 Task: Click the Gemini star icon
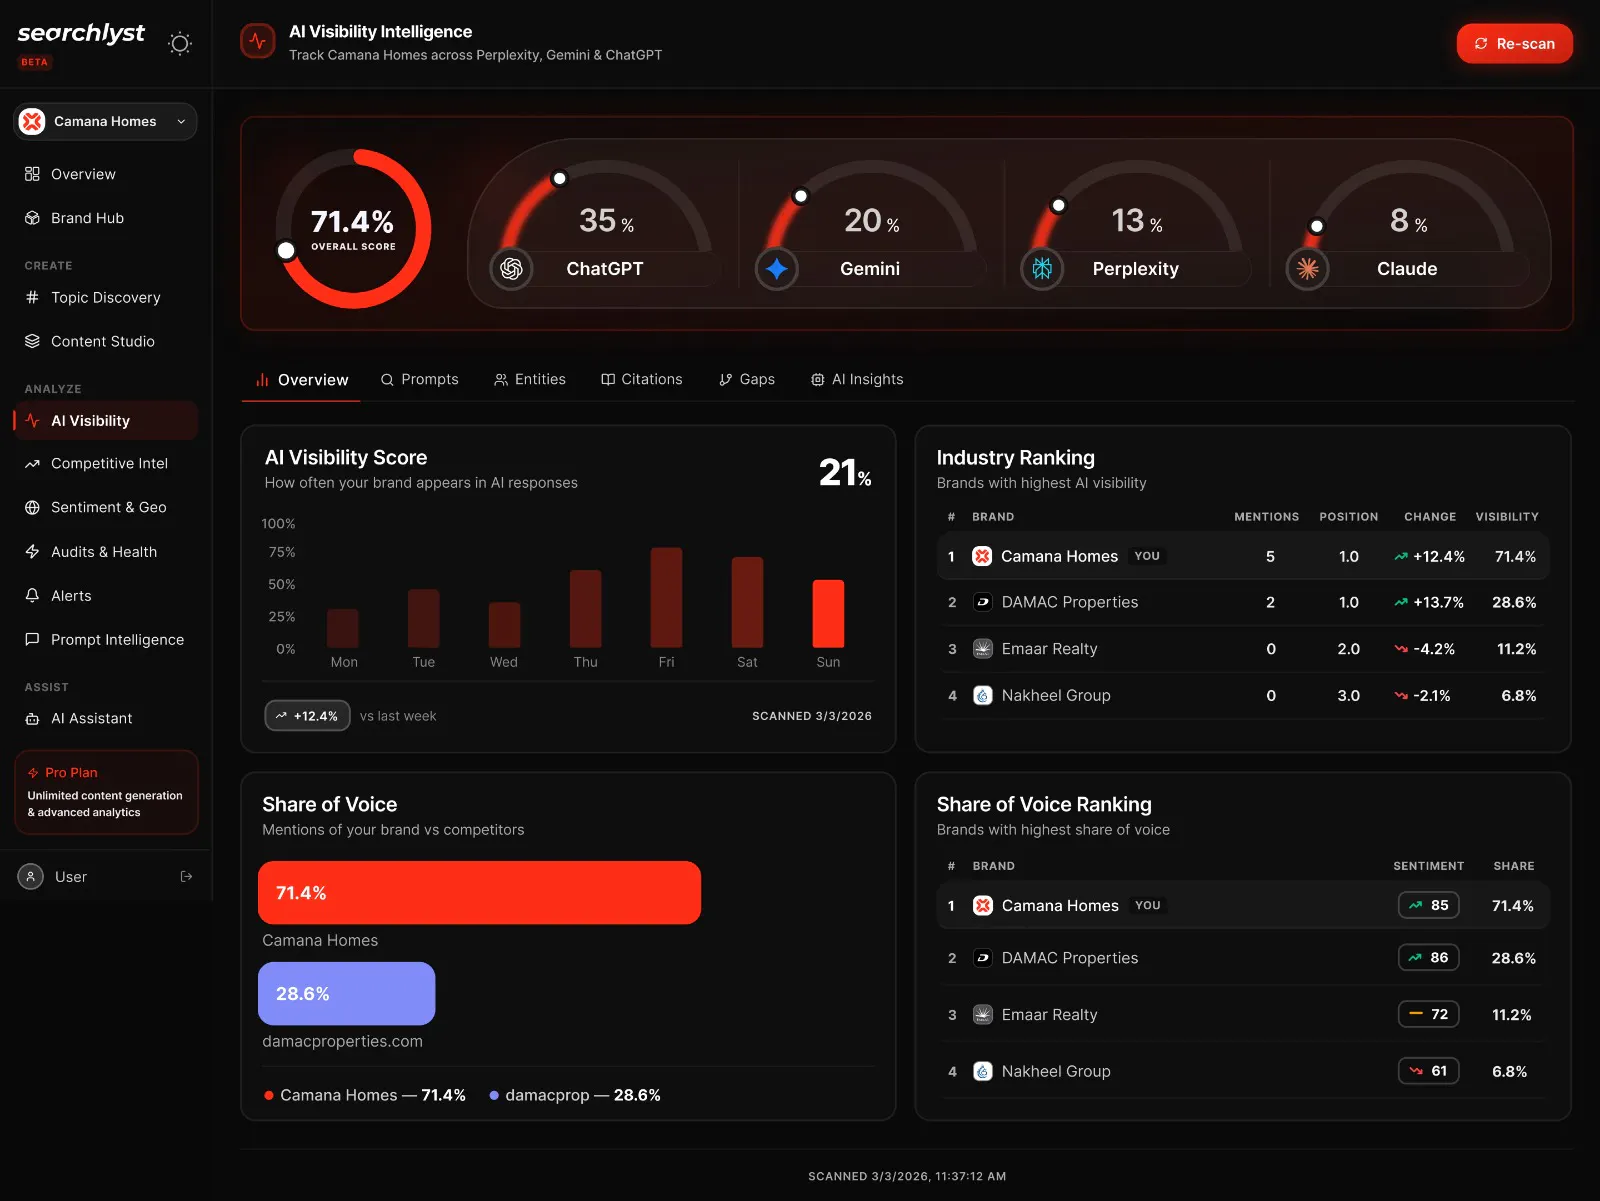tap(776, 268)
